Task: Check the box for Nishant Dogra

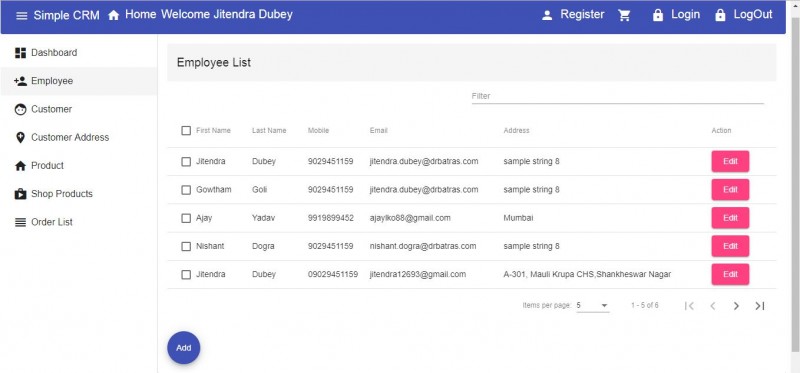Action: (x=186, y=246)
